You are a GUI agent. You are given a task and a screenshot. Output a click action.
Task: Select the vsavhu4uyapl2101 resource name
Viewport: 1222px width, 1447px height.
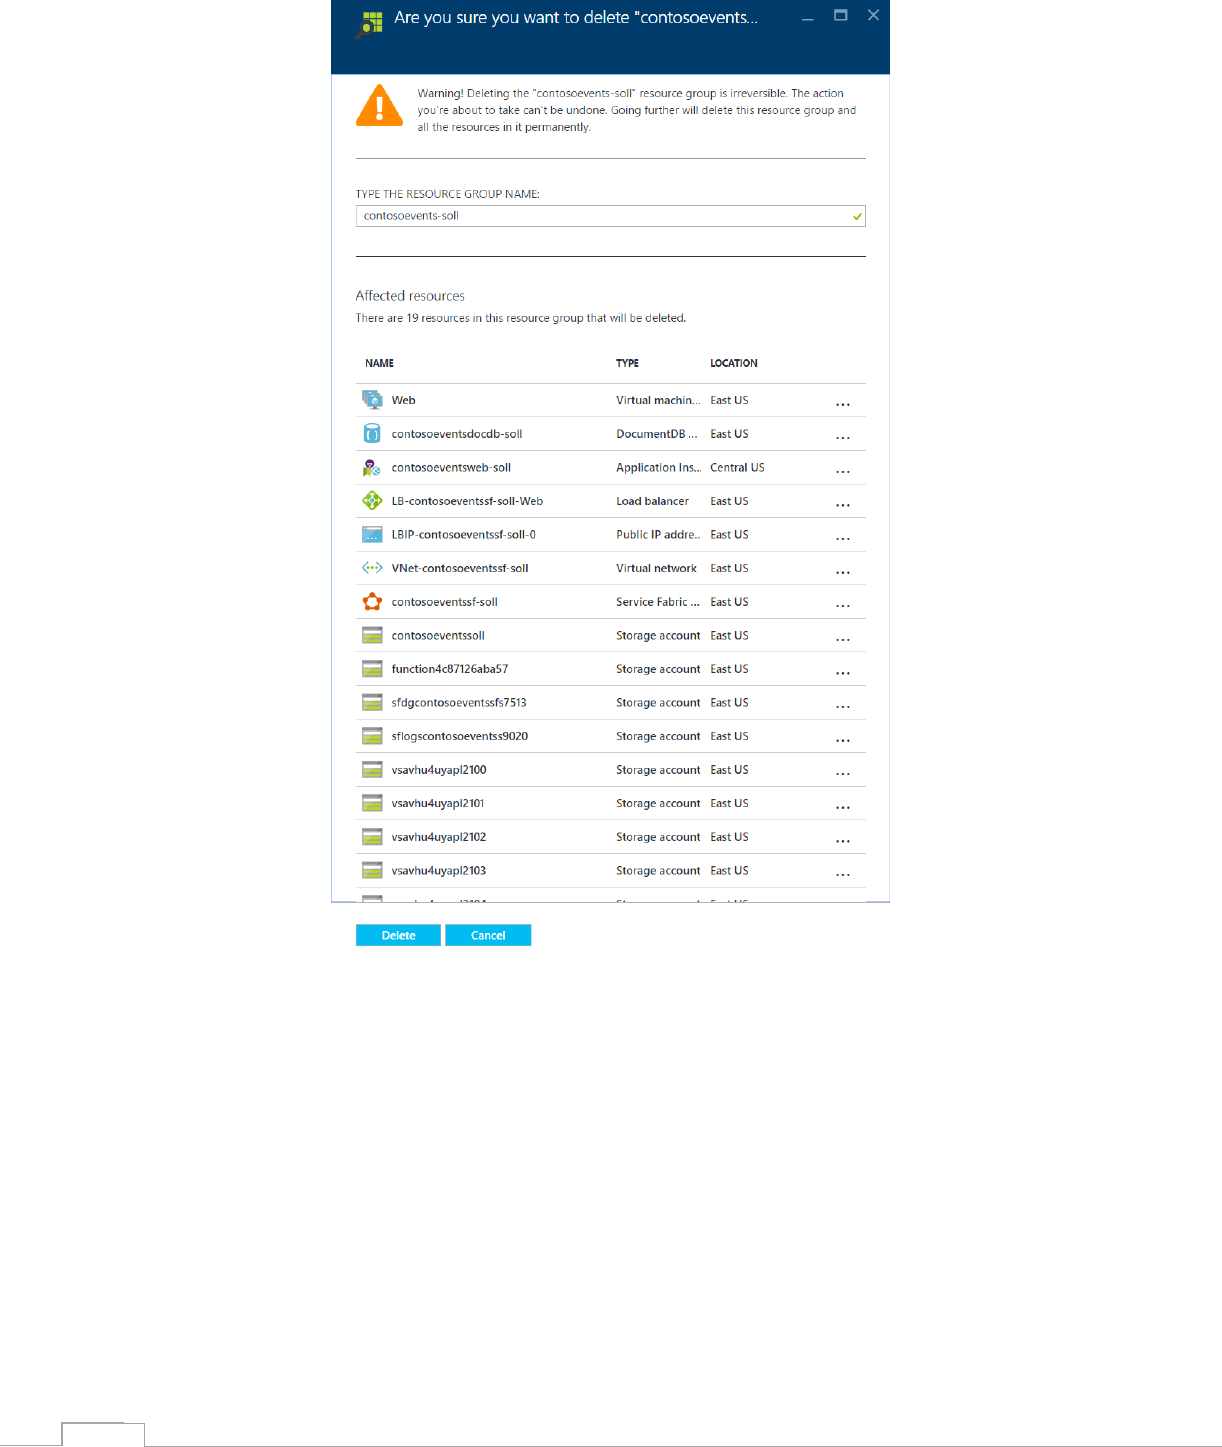pyautogui.click(x=438, y=803)
